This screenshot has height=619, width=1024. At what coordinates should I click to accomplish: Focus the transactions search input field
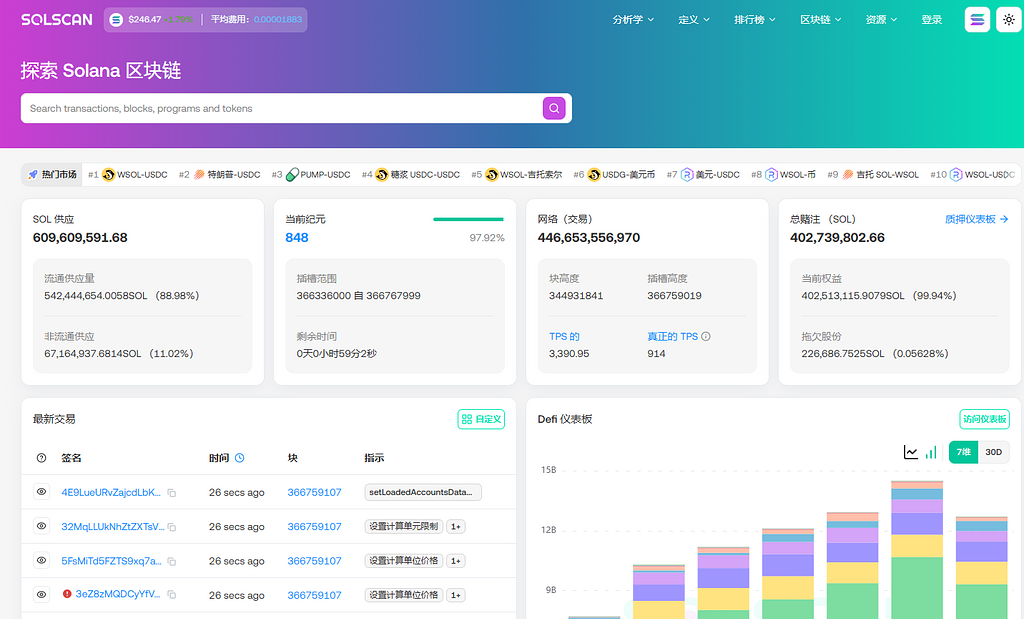coord(280,108)
